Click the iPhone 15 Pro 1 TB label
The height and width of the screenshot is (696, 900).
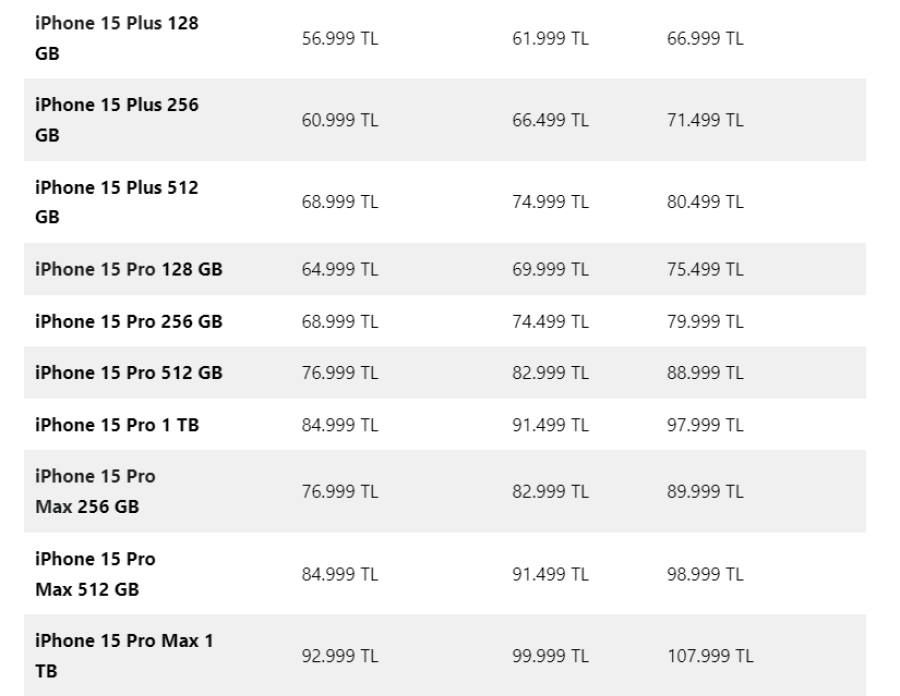tap(117, 425)
